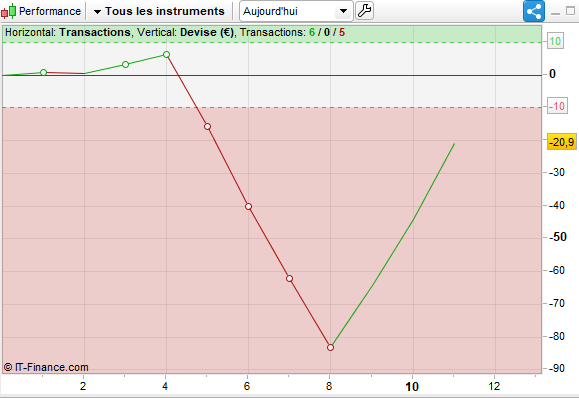Click the 2 label on horizontal axis
The height and width of the screenshot is (398, 579).
[83, 386]
